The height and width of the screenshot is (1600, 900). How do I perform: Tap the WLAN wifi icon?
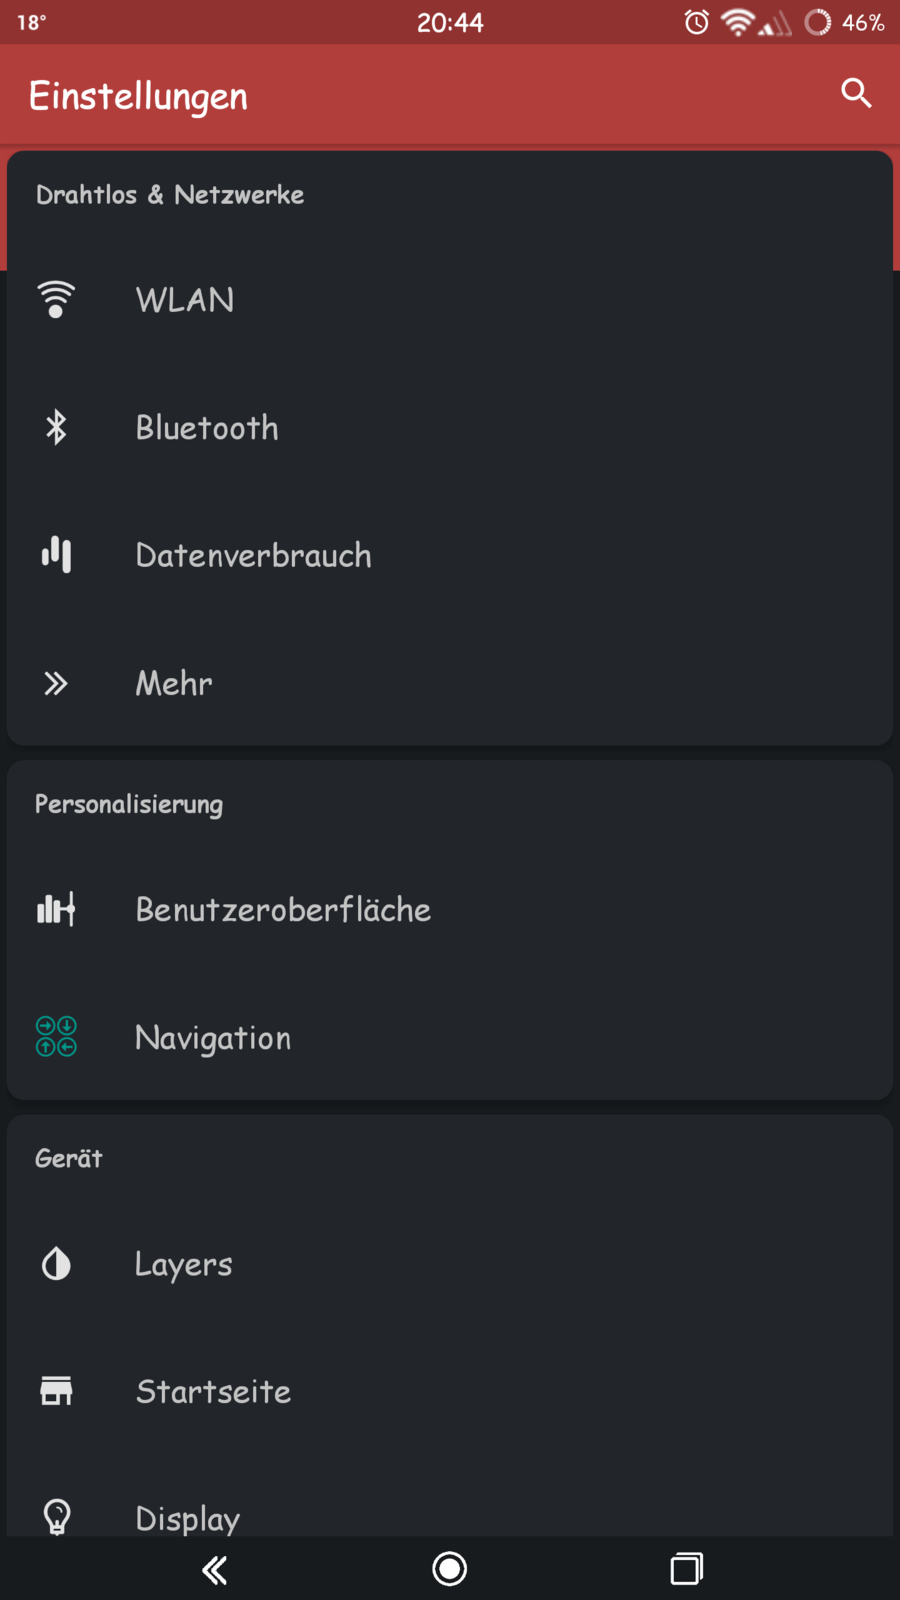(x=56, y=299)
